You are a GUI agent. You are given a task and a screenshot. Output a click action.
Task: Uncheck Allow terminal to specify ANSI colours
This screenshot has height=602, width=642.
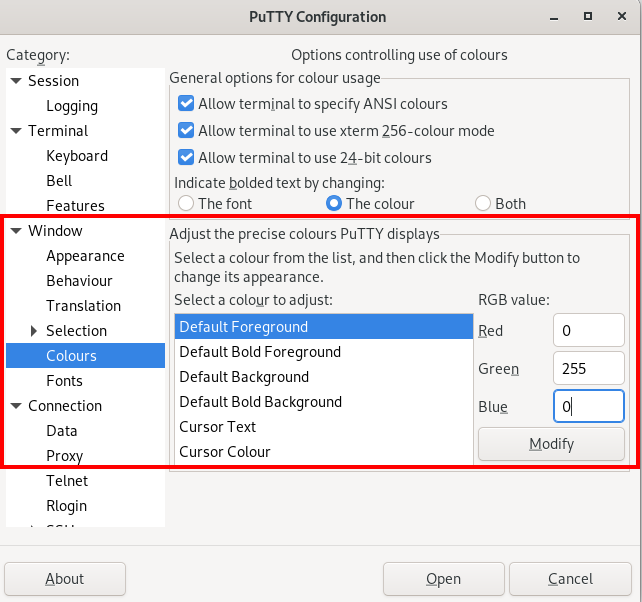pos(186,104)
